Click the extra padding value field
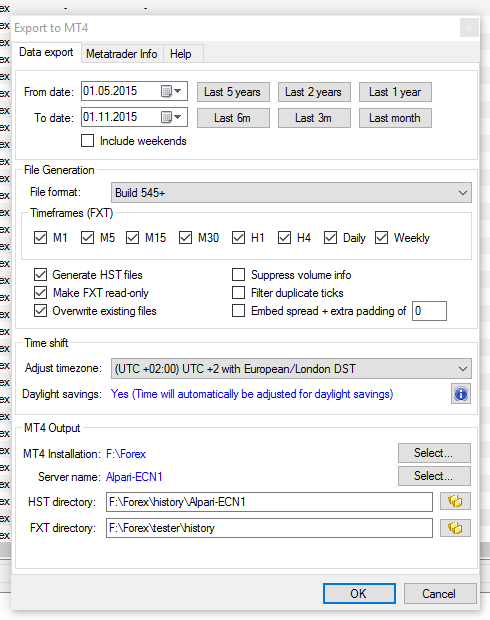This screenshot has height=620, width=490. pyautogui.click(x=429, y=311)
